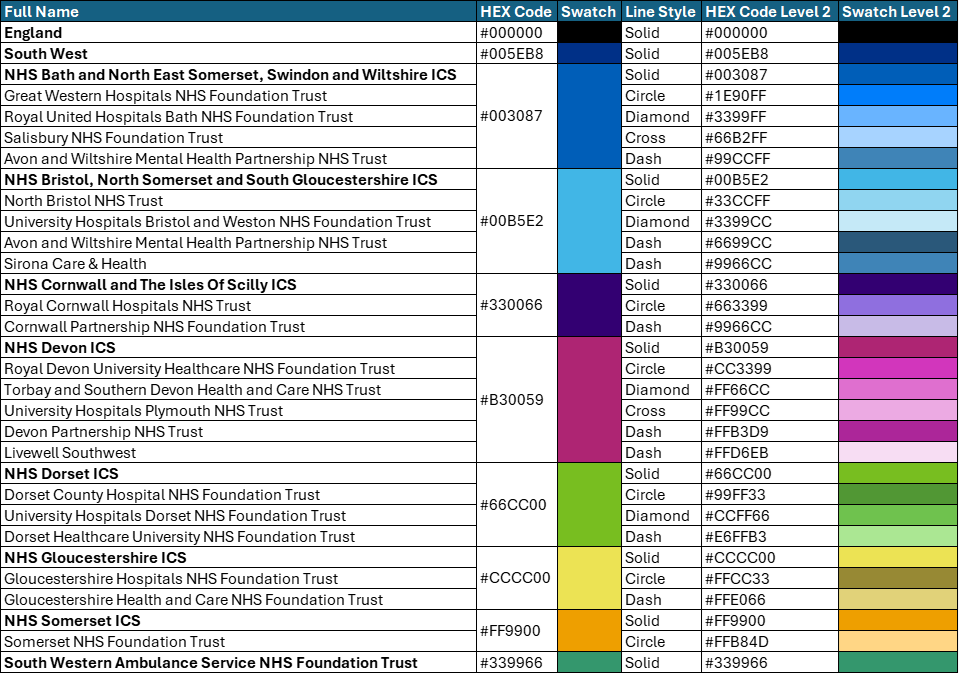The image size is (959, 674).
Task: Click the Full Name column header
Action: (x=239, y=12)
